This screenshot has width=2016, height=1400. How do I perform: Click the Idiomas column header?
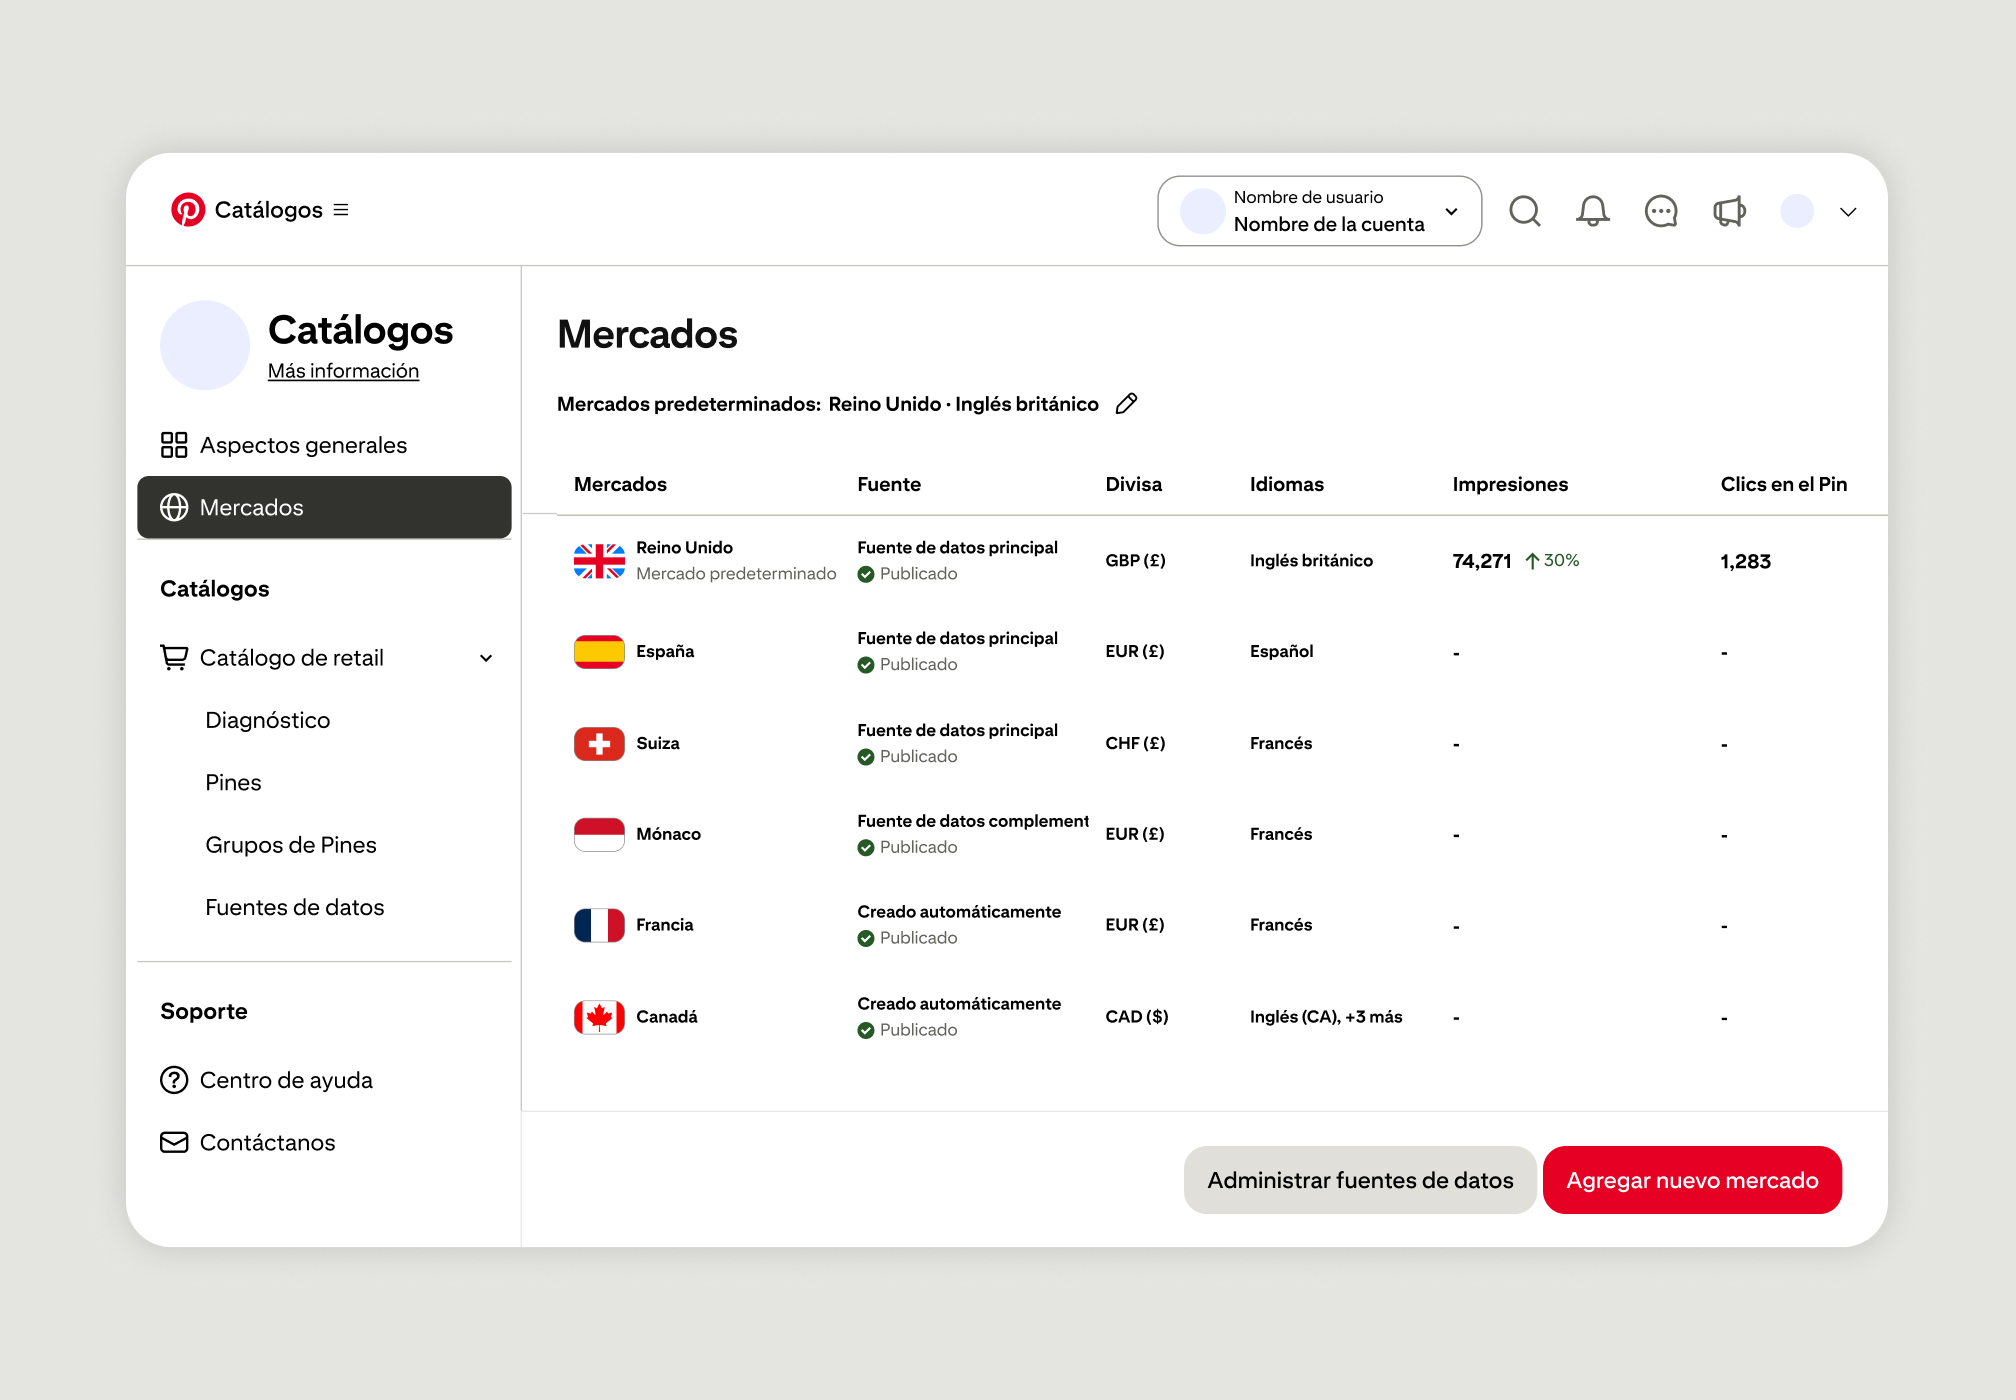(x=1286, y=484)
